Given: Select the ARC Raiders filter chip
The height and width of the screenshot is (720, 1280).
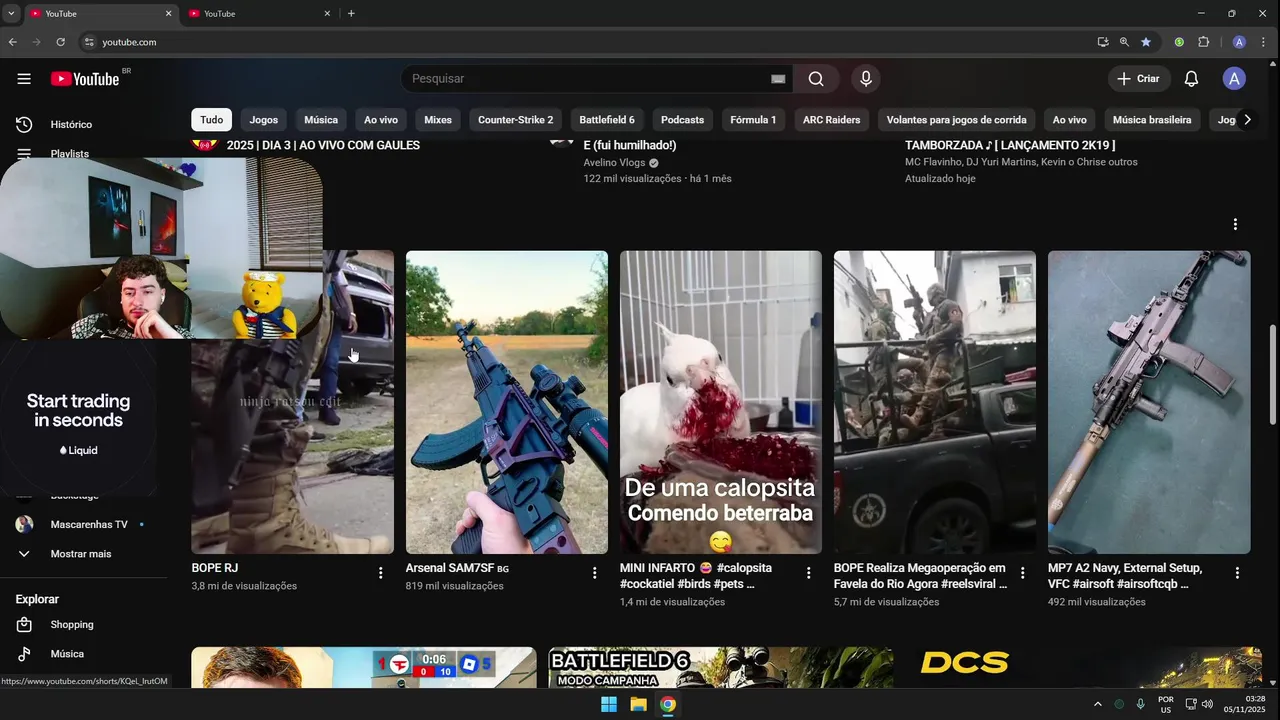Looking at the screenshot, I should tap(832, 119).
